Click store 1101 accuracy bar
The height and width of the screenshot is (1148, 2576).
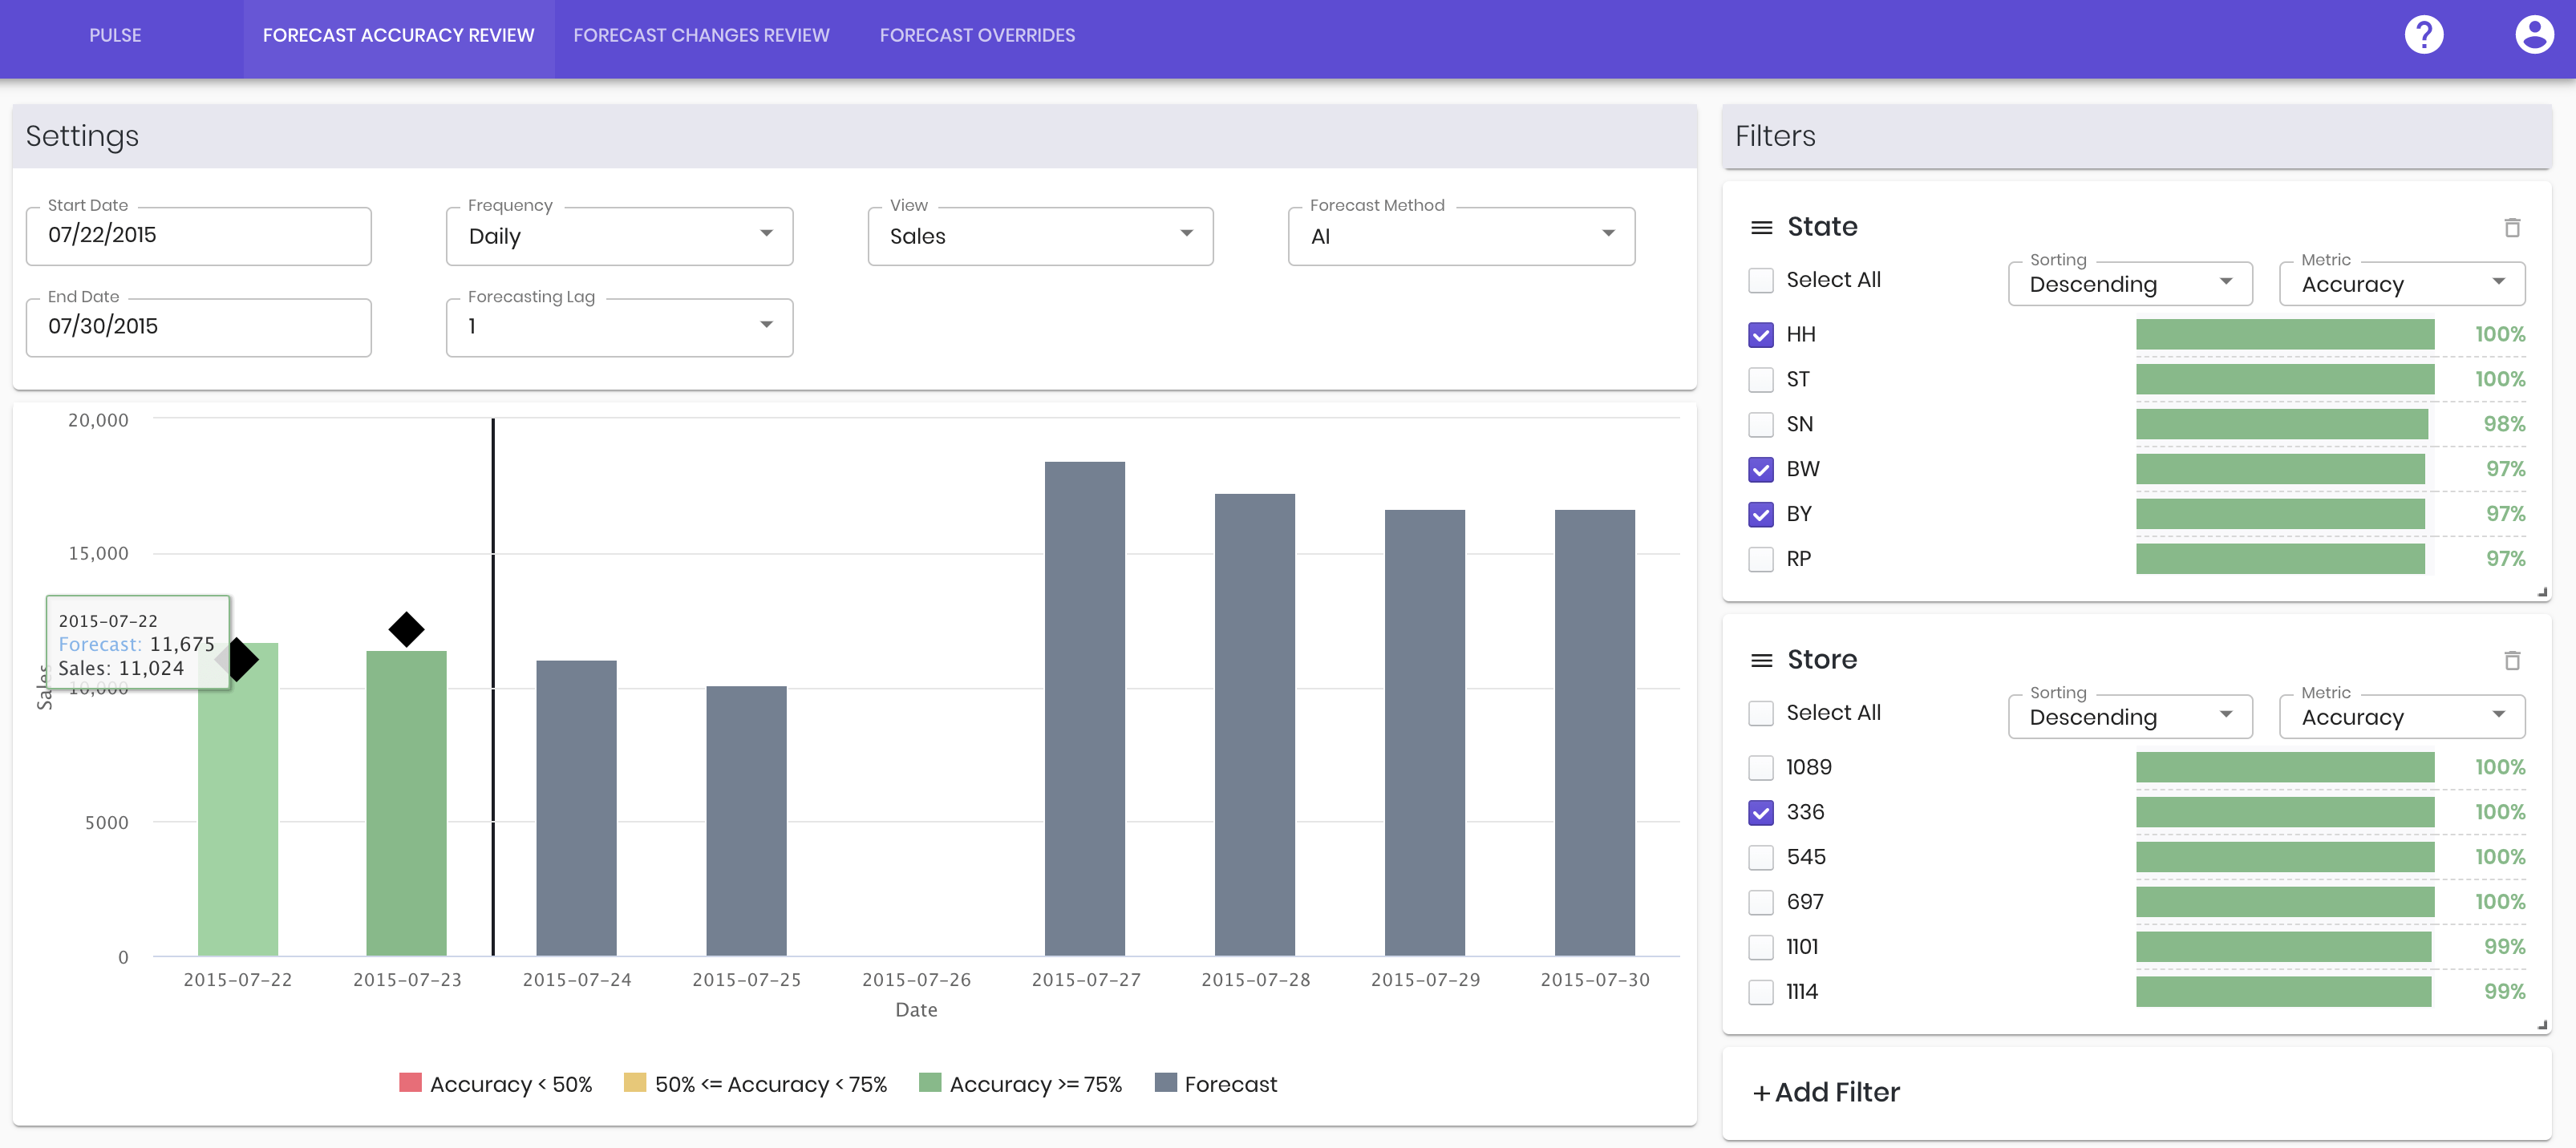pyautogui.click(x=2283, y=947)
